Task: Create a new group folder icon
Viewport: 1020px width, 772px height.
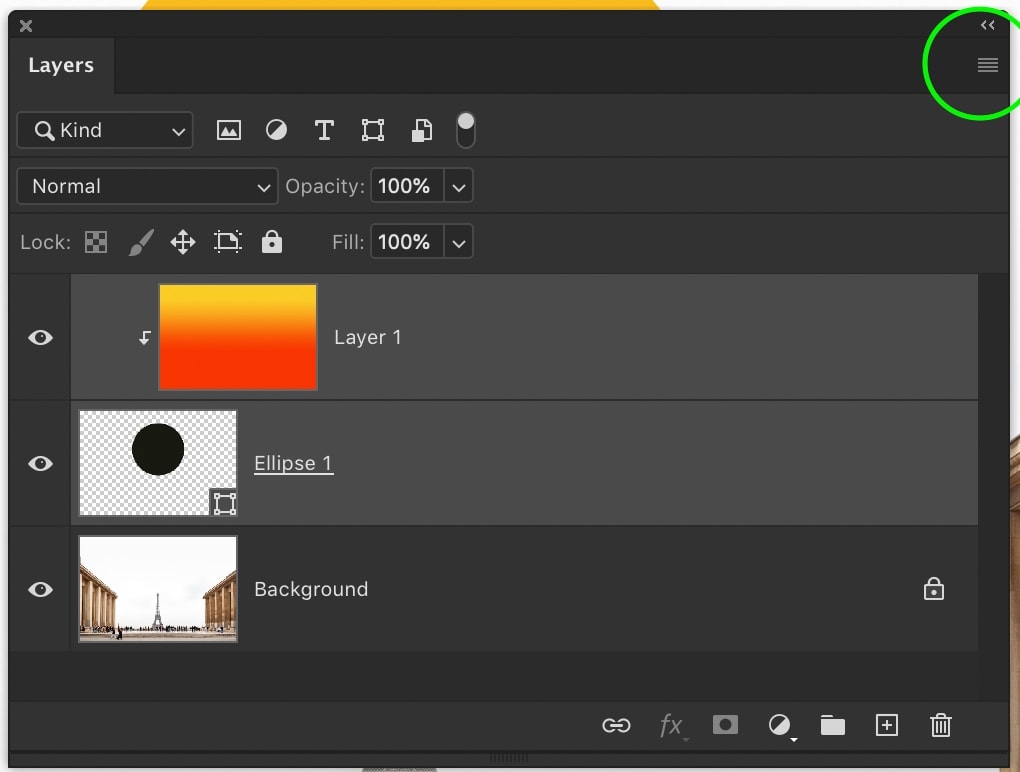Action: 833,725
